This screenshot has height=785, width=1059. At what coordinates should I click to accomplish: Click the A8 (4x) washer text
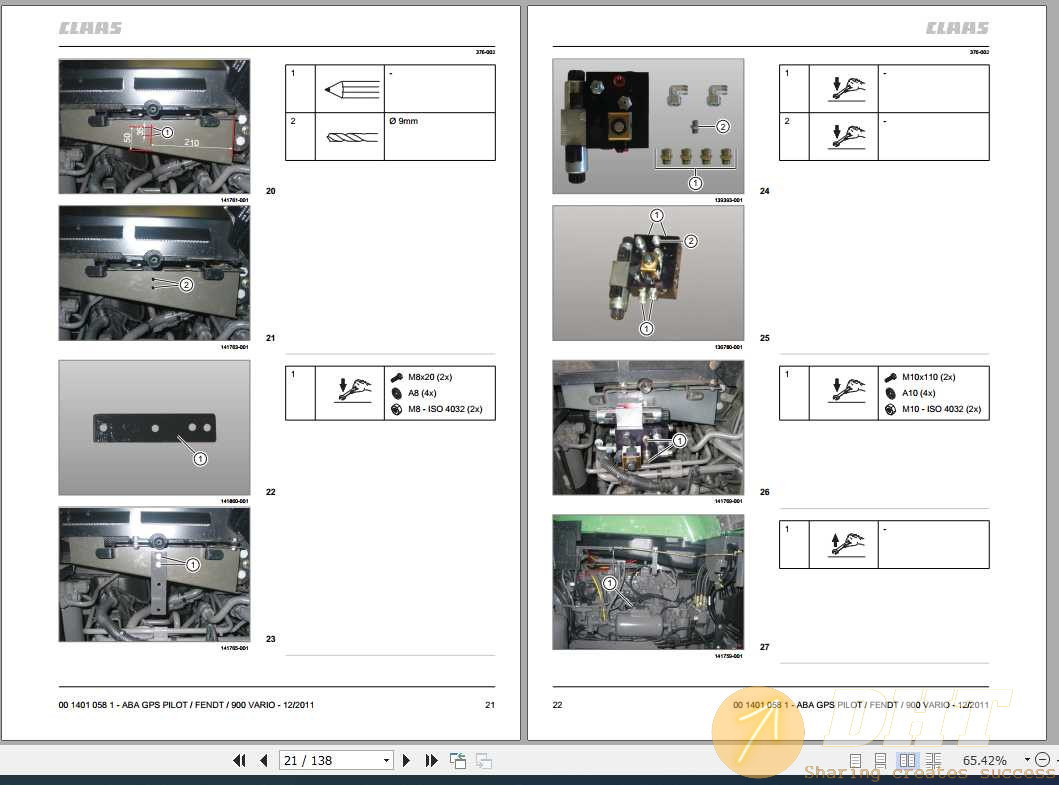tap(422, 393)
